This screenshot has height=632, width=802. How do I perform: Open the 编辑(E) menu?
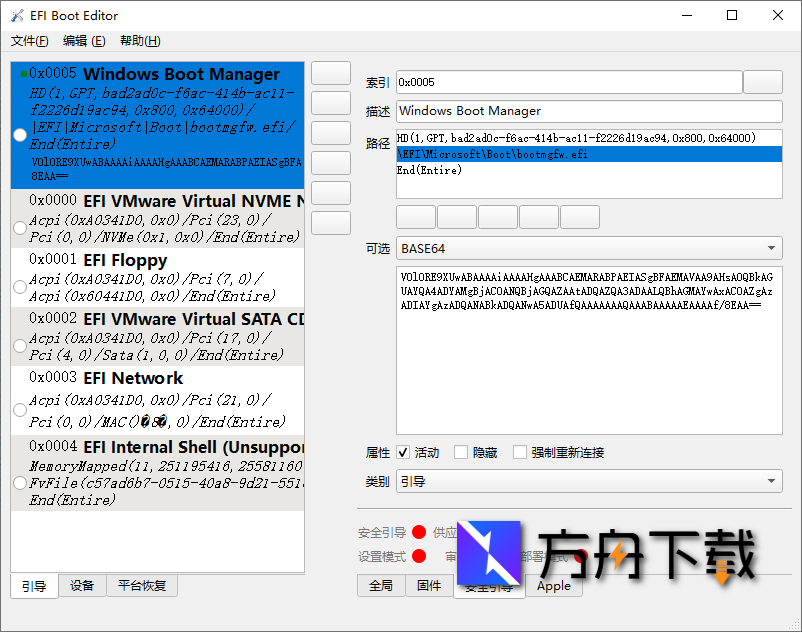point(84,41)
